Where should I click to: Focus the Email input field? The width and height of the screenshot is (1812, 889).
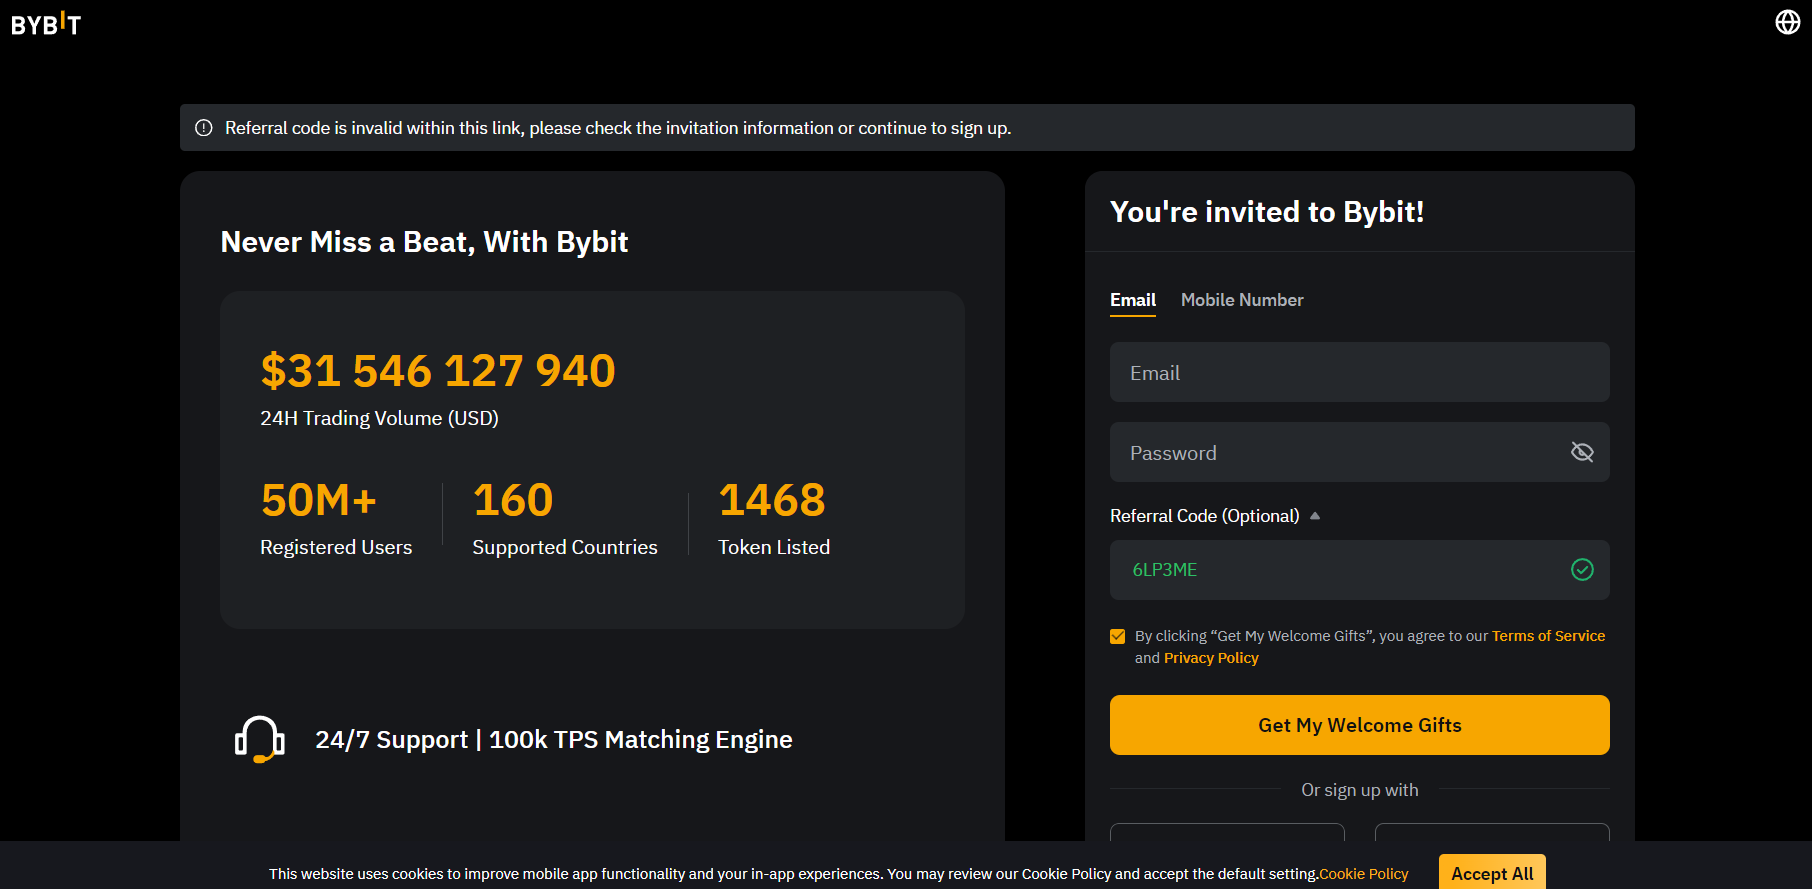pos(1360,372)
